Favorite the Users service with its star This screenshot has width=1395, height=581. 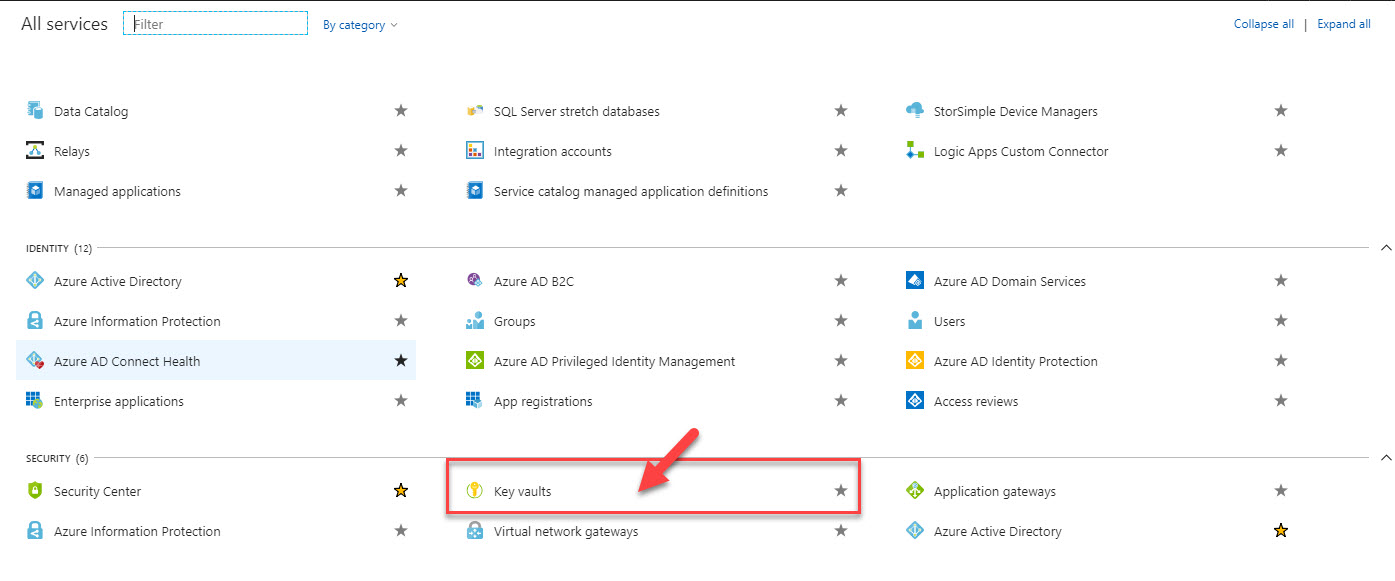1281,321
